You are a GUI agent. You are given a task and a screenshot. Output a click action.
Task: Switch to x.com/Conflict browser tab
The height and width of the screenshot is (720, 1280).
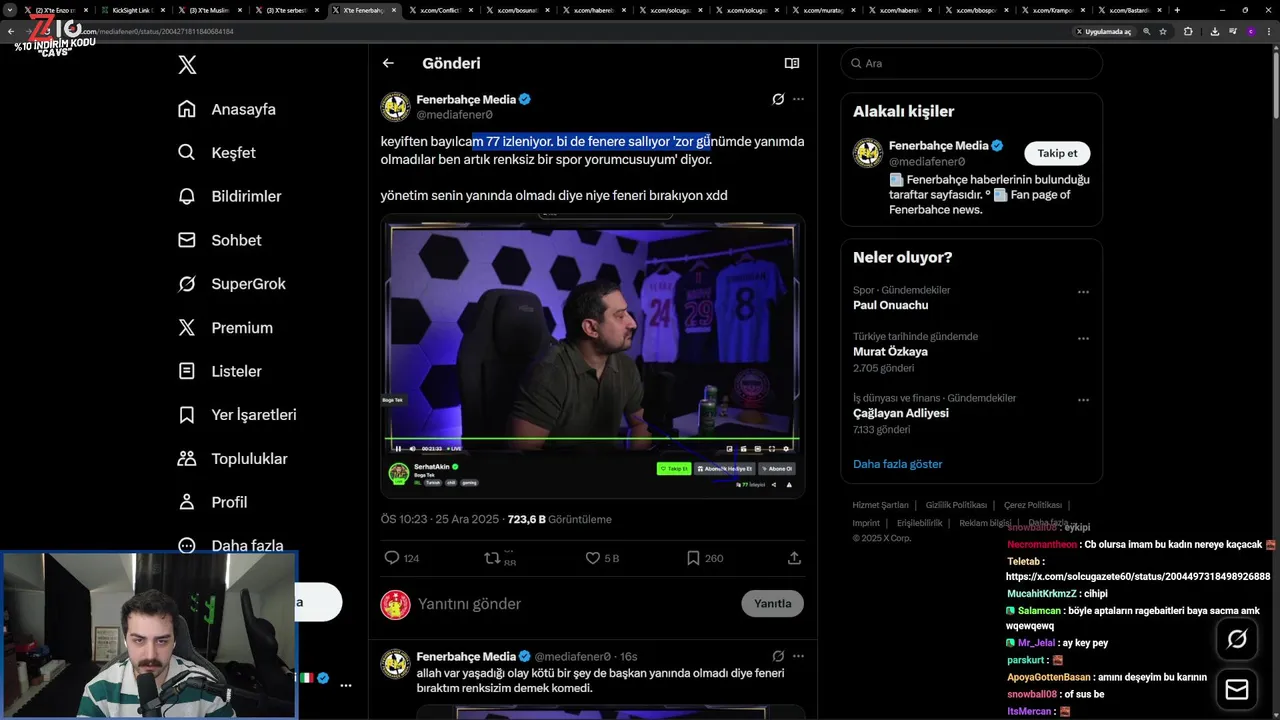443,10
